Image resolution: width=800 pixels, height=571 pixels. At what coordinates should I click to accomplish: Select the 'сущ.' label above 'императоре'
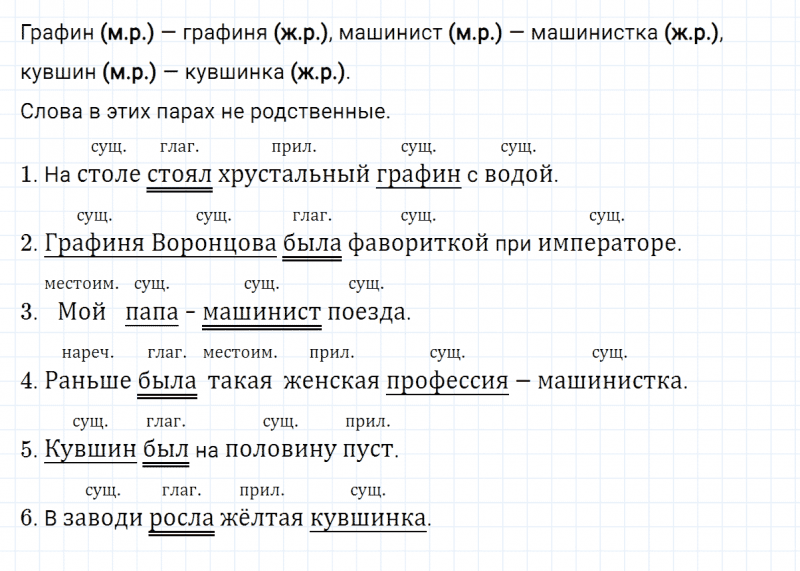point(607,216)
